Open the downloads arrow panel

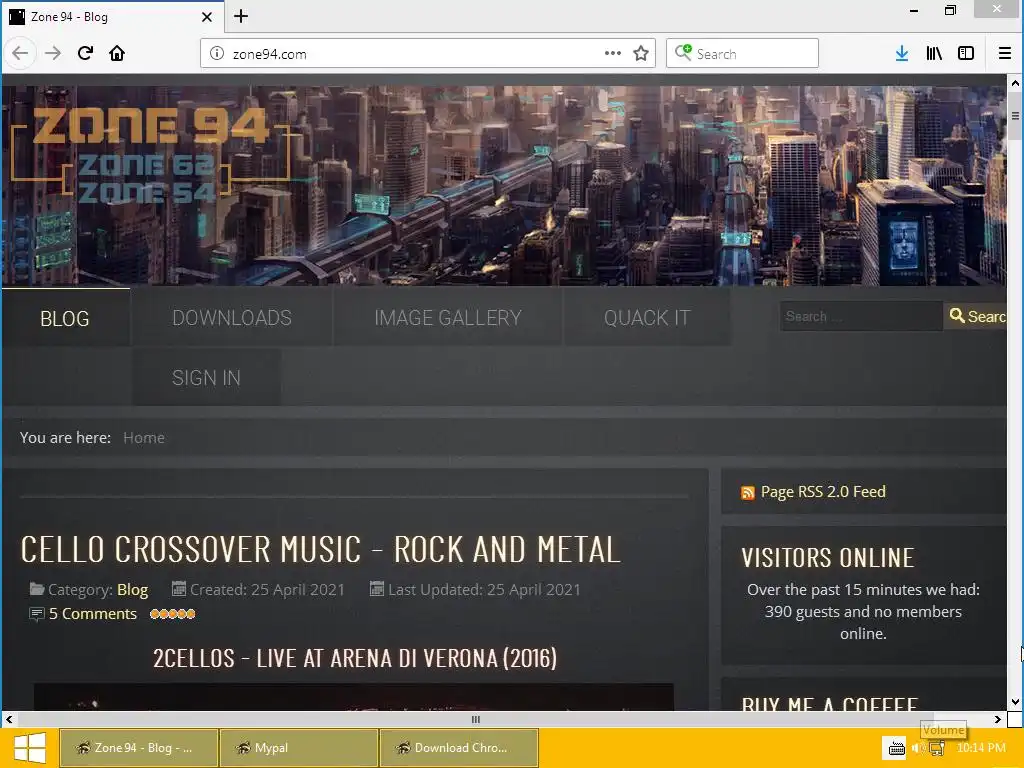[x=901, y=53]
